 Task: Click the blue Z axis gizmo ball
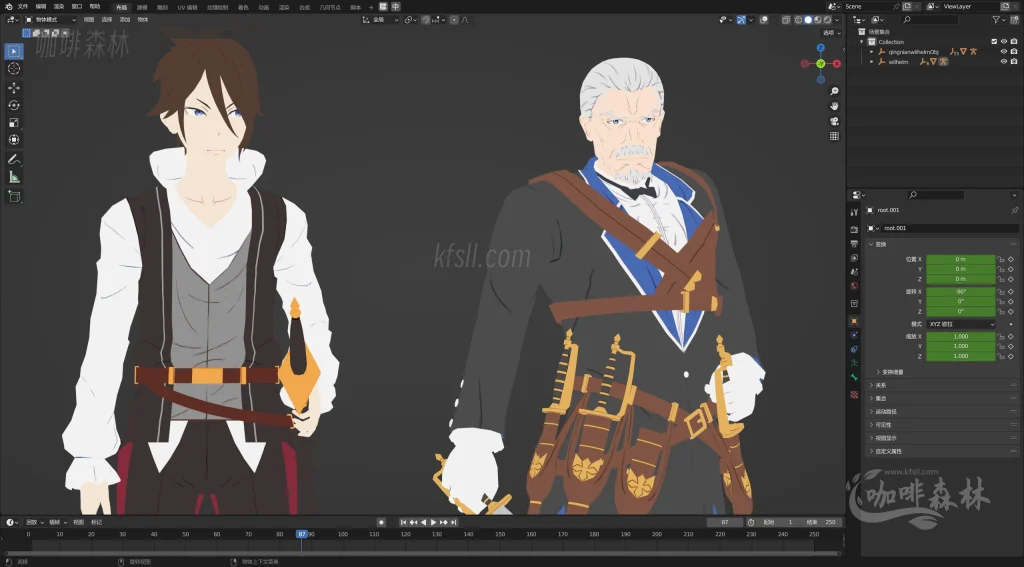click(x=821, y=48)
